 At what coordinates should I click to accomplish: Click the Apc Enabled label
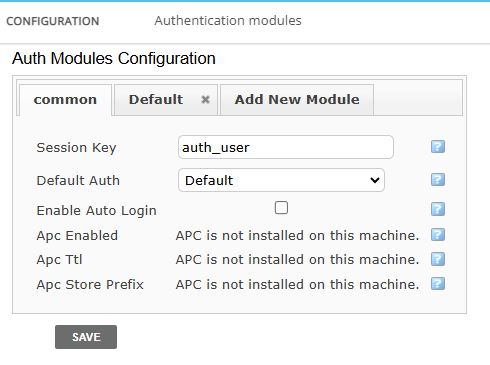coord(77,236)
